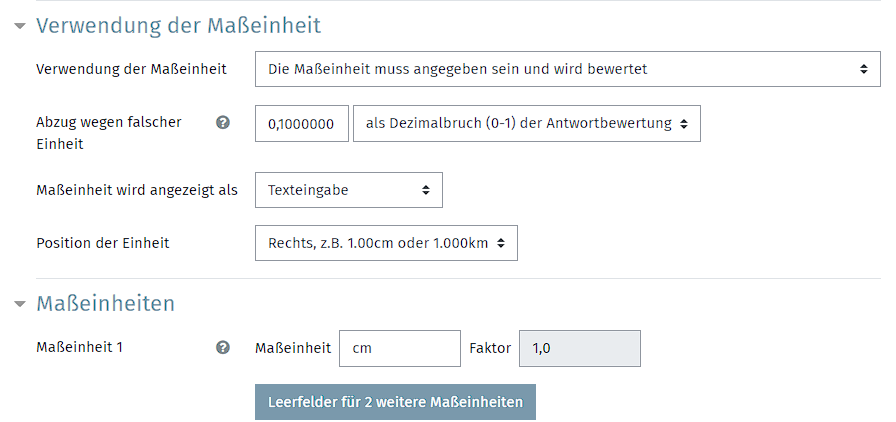The height and width of the screenshot is (422, 896).
Task: Open help for Abzug wegen falscher Einheit
Action: pyautogui.click(x=223, y=122)
